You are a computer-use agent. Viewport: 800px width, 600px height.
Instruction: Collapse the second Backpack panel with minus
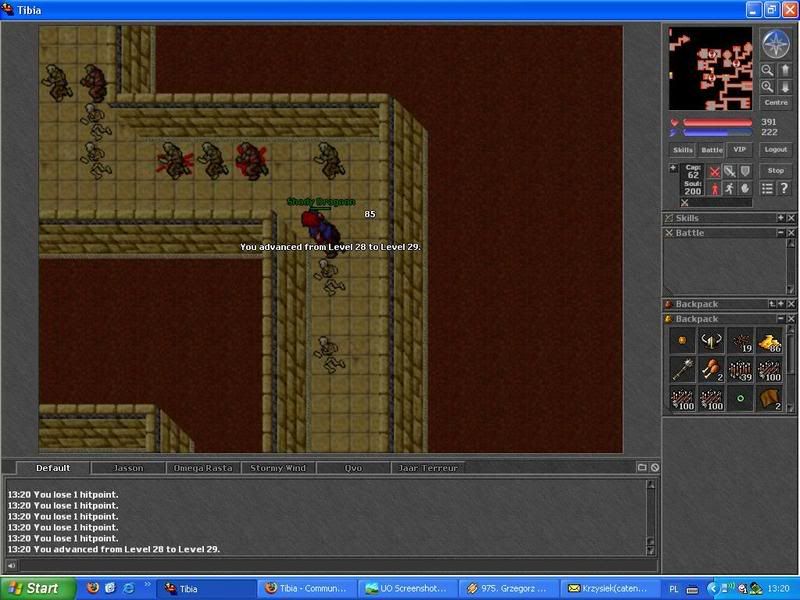pyautogui.click(x=781, y=318)
